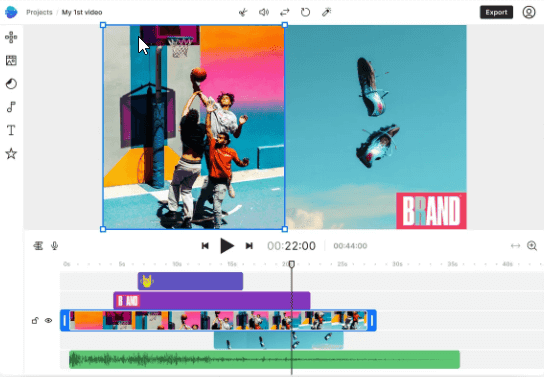Select the sticker clip on top track
Screen dimensions: 544x377
tap(190, 281)
